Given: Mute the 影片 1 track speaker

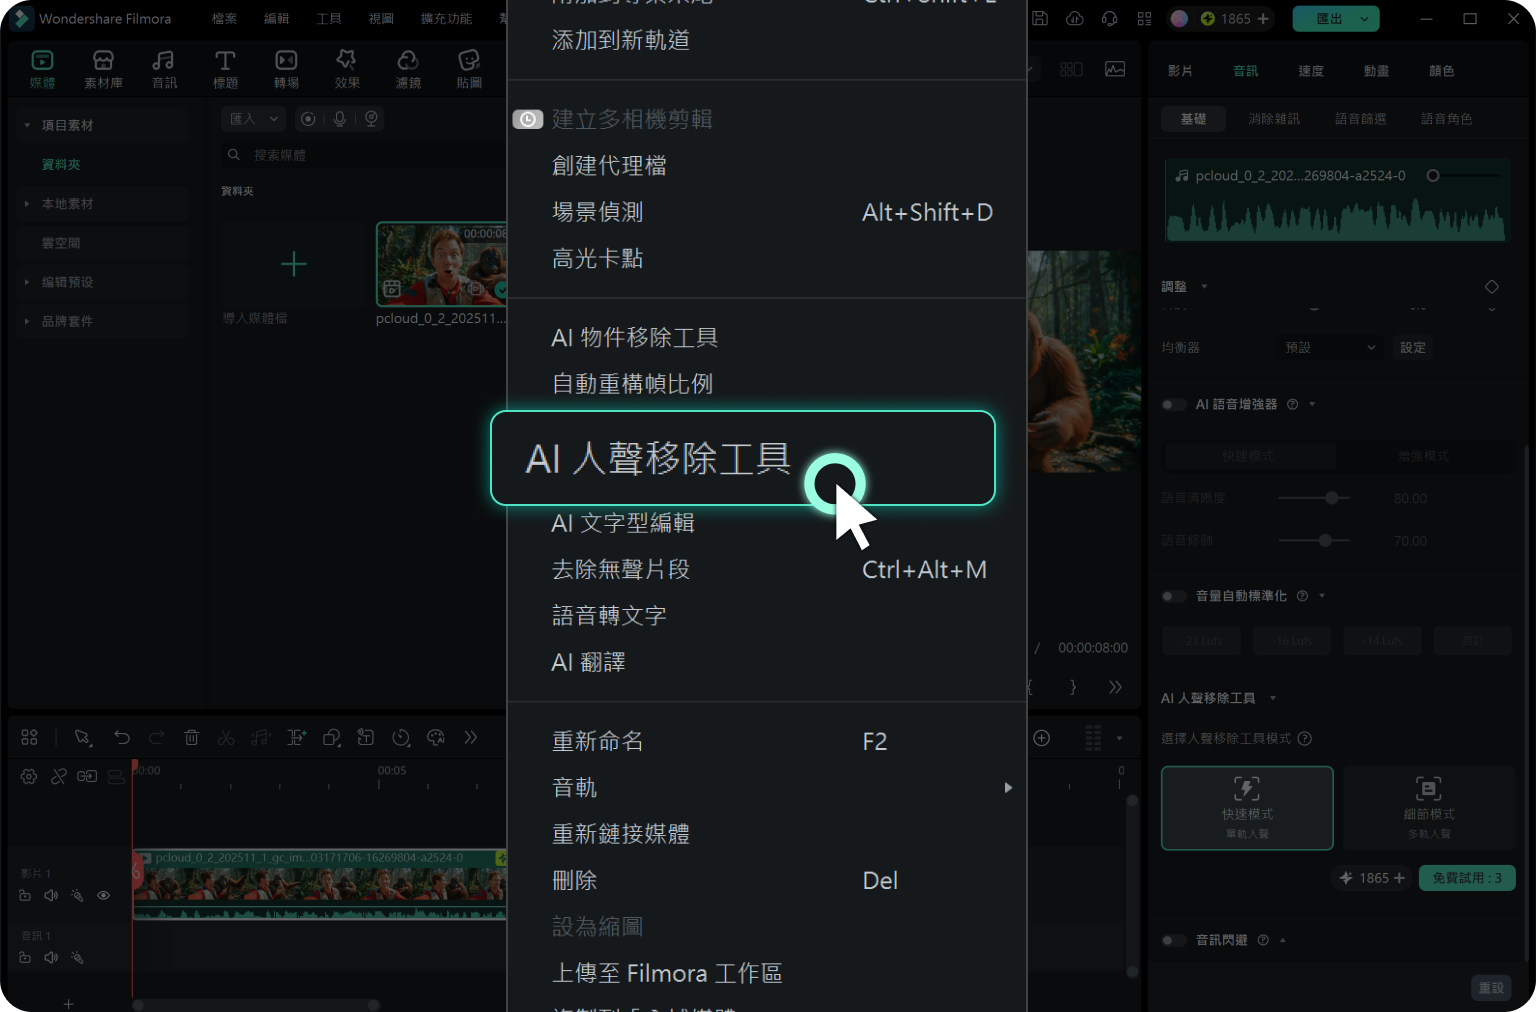Looking at the screenshot, I should pyautogui.click(x=51, y=895).
